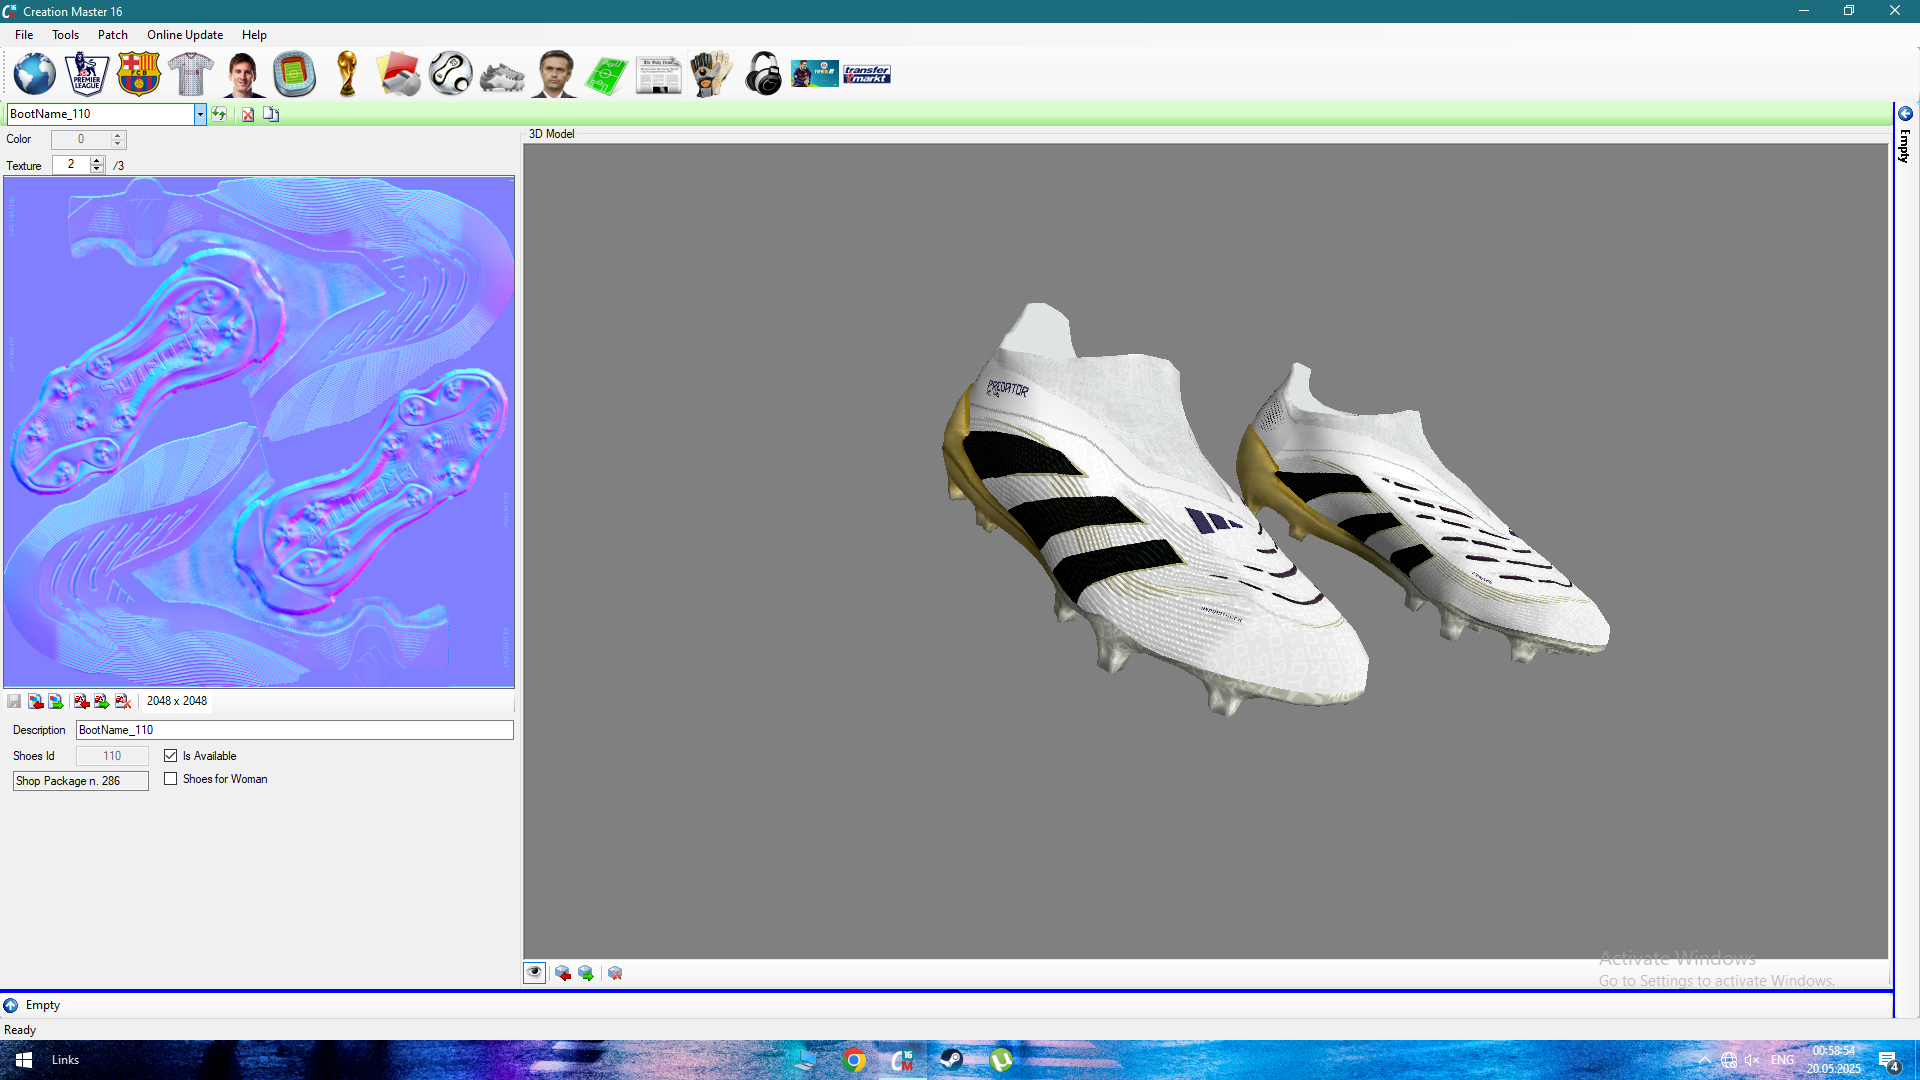This screenshot has width=1920, height=1080.
Task: Click the boot normal map texture preview
Action: (x=259, y=432)
